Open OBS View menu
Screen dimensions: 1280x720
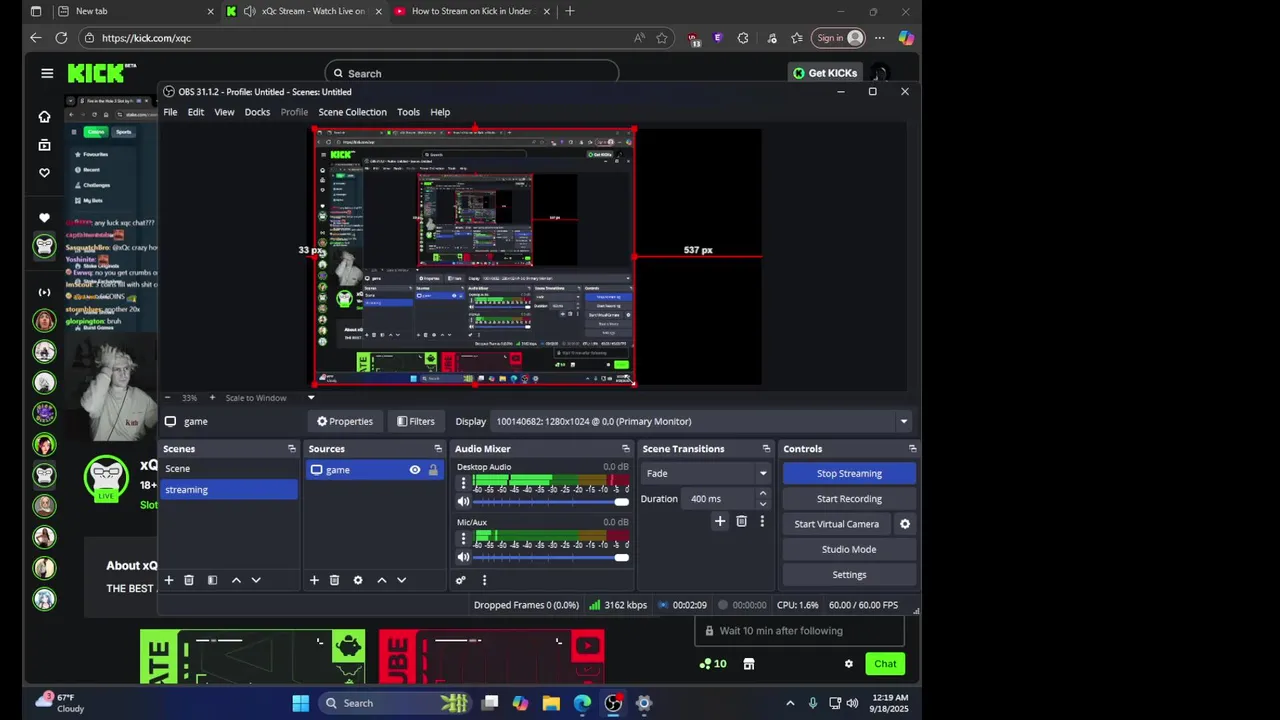tap(224, 112)
